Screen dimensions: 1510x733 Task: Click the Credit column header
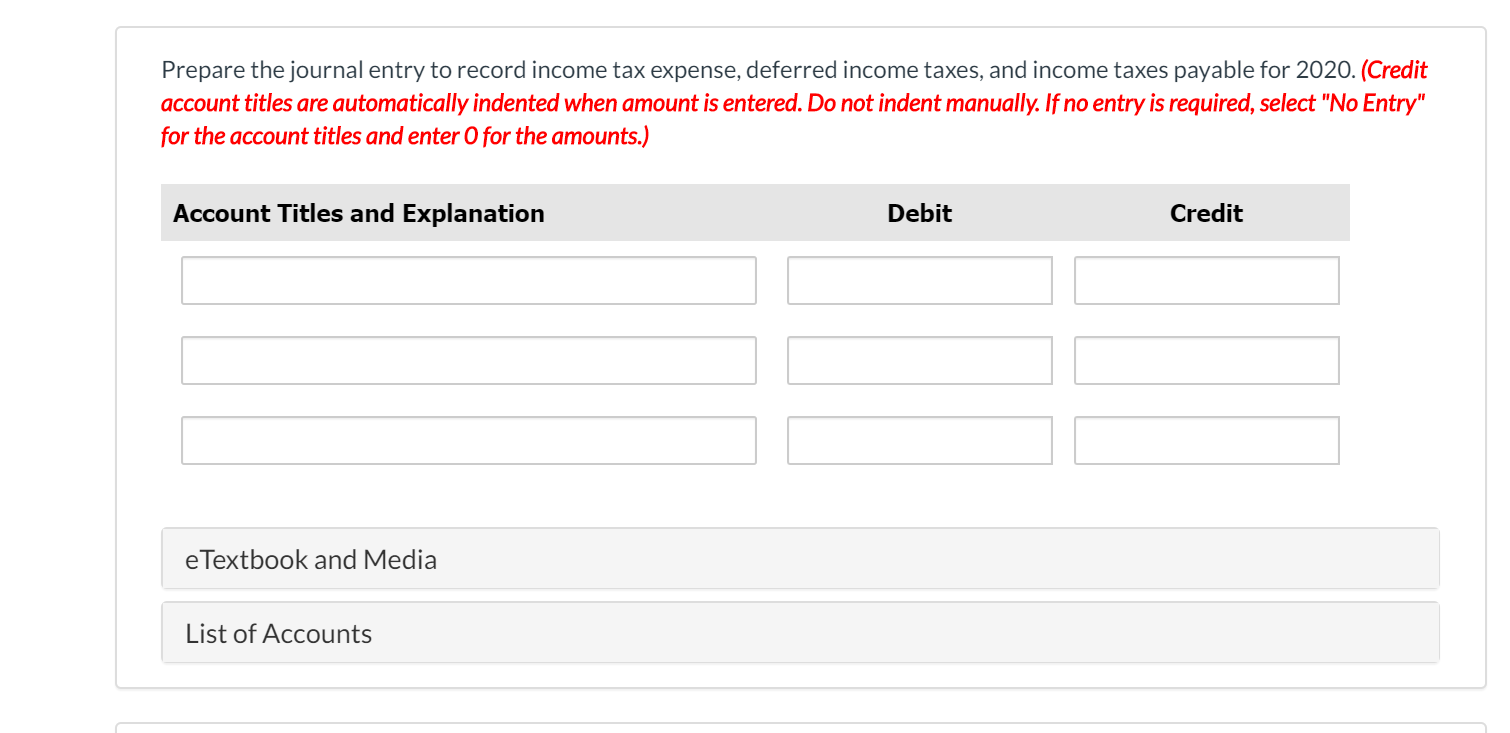coord(1206,213)
